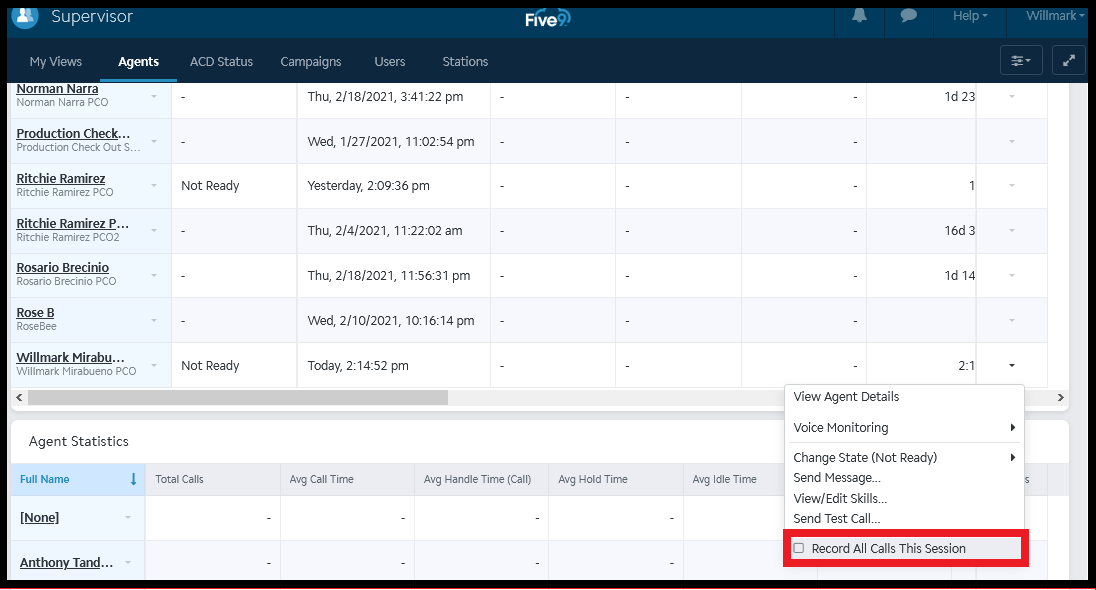Open the Help dropdown menu
Viewport: 1096px width, 590px height.
point(969,16)
